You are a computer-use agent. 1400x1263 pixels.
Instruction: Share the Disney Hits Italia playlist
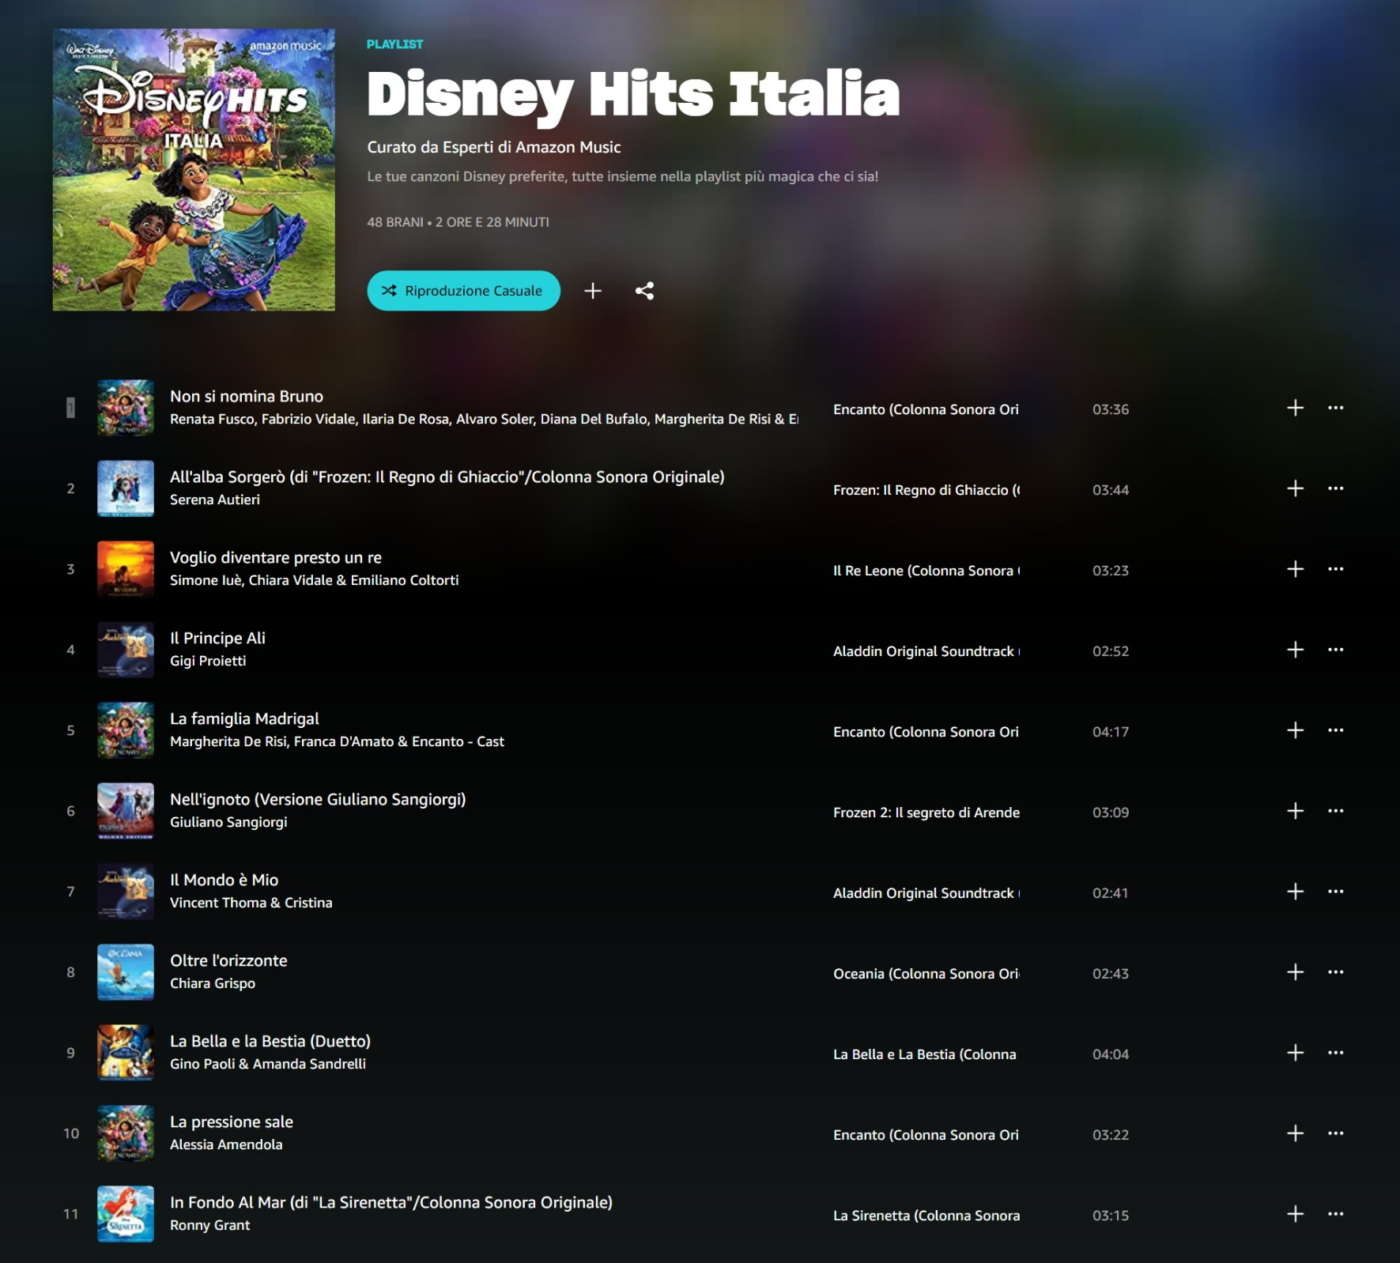(x=645, y=291)
